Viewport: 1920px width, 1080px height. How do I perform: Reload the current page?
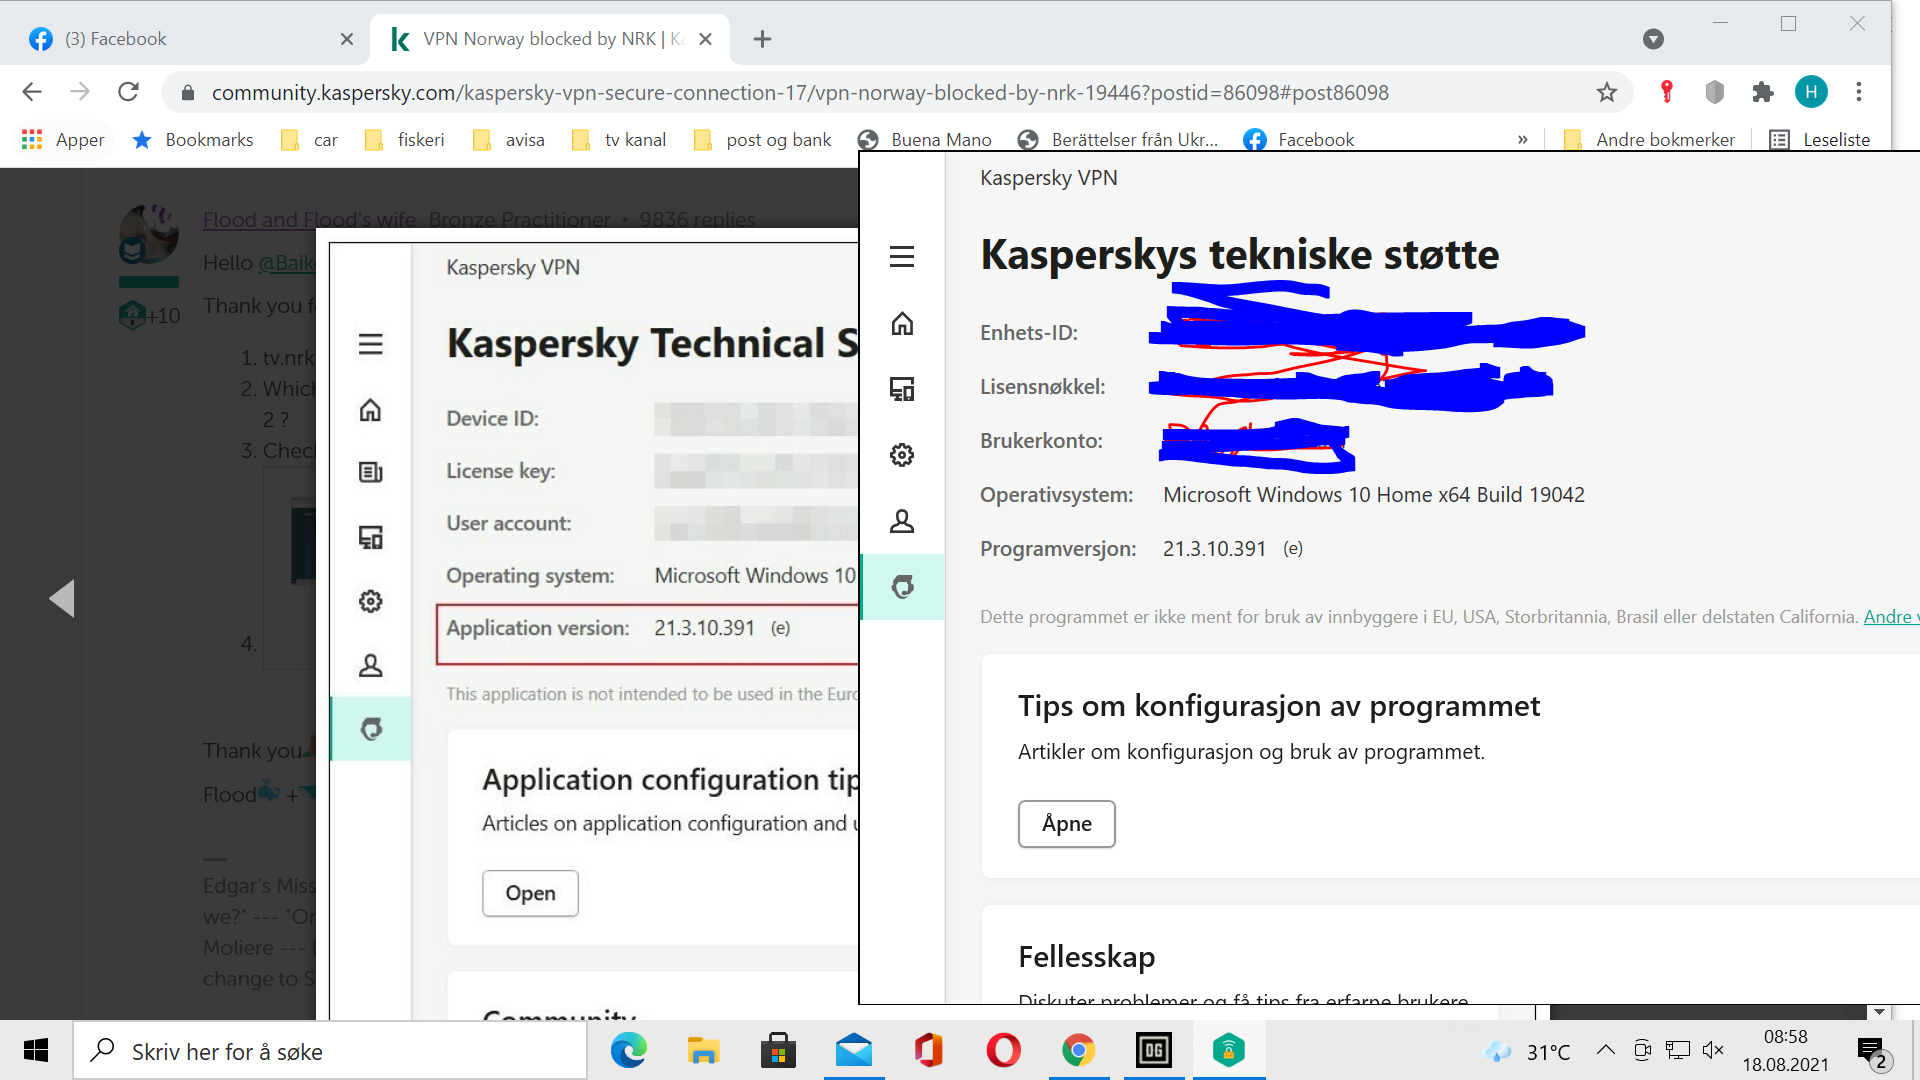coord(128,93)
